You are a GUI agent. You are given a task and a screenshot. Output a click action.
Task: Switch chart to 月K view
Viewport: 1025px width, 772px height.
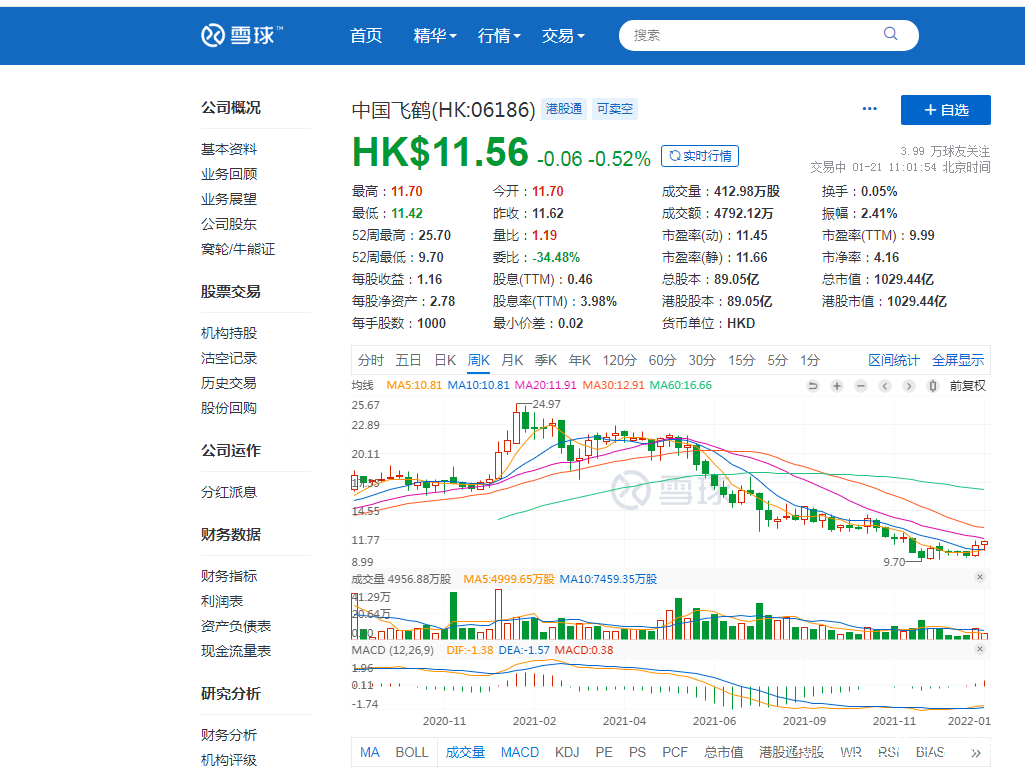coord(512,360)
